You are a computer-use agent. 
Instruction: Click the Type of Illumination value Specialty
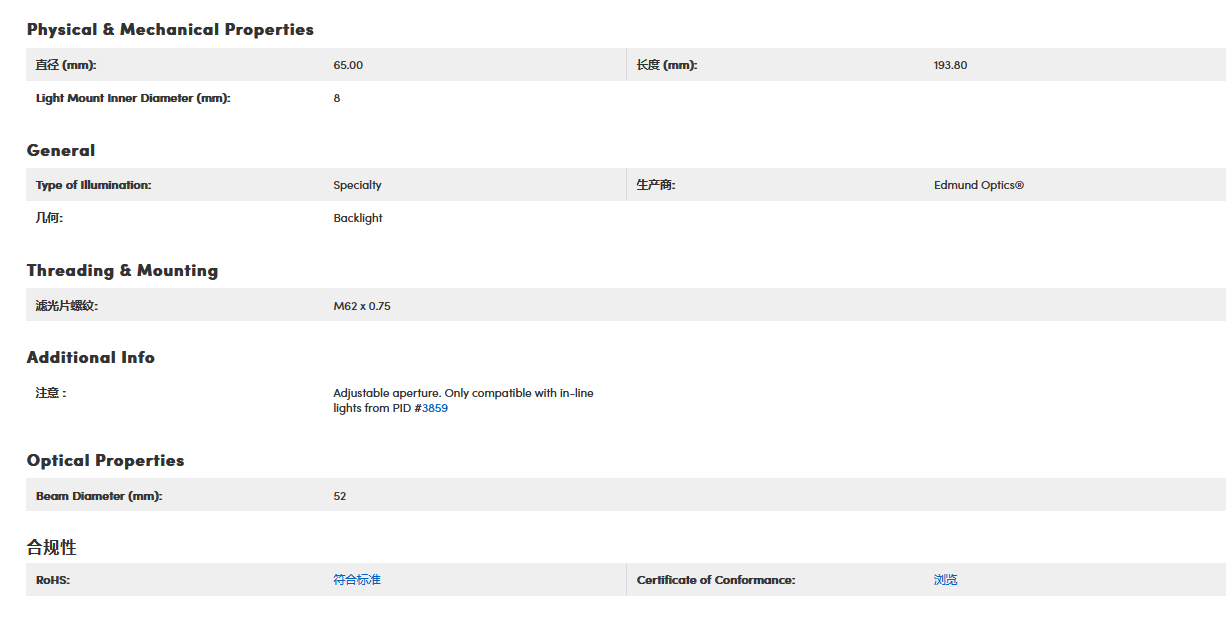[x=357, y=185]
